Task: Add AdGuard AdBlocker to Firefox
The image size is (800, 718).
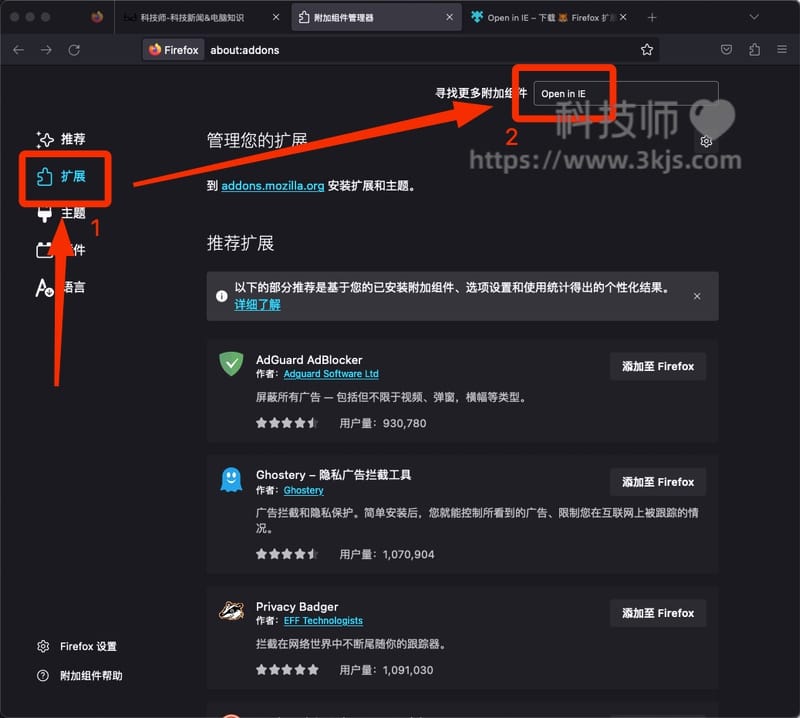Action: (x=658, y=366)
